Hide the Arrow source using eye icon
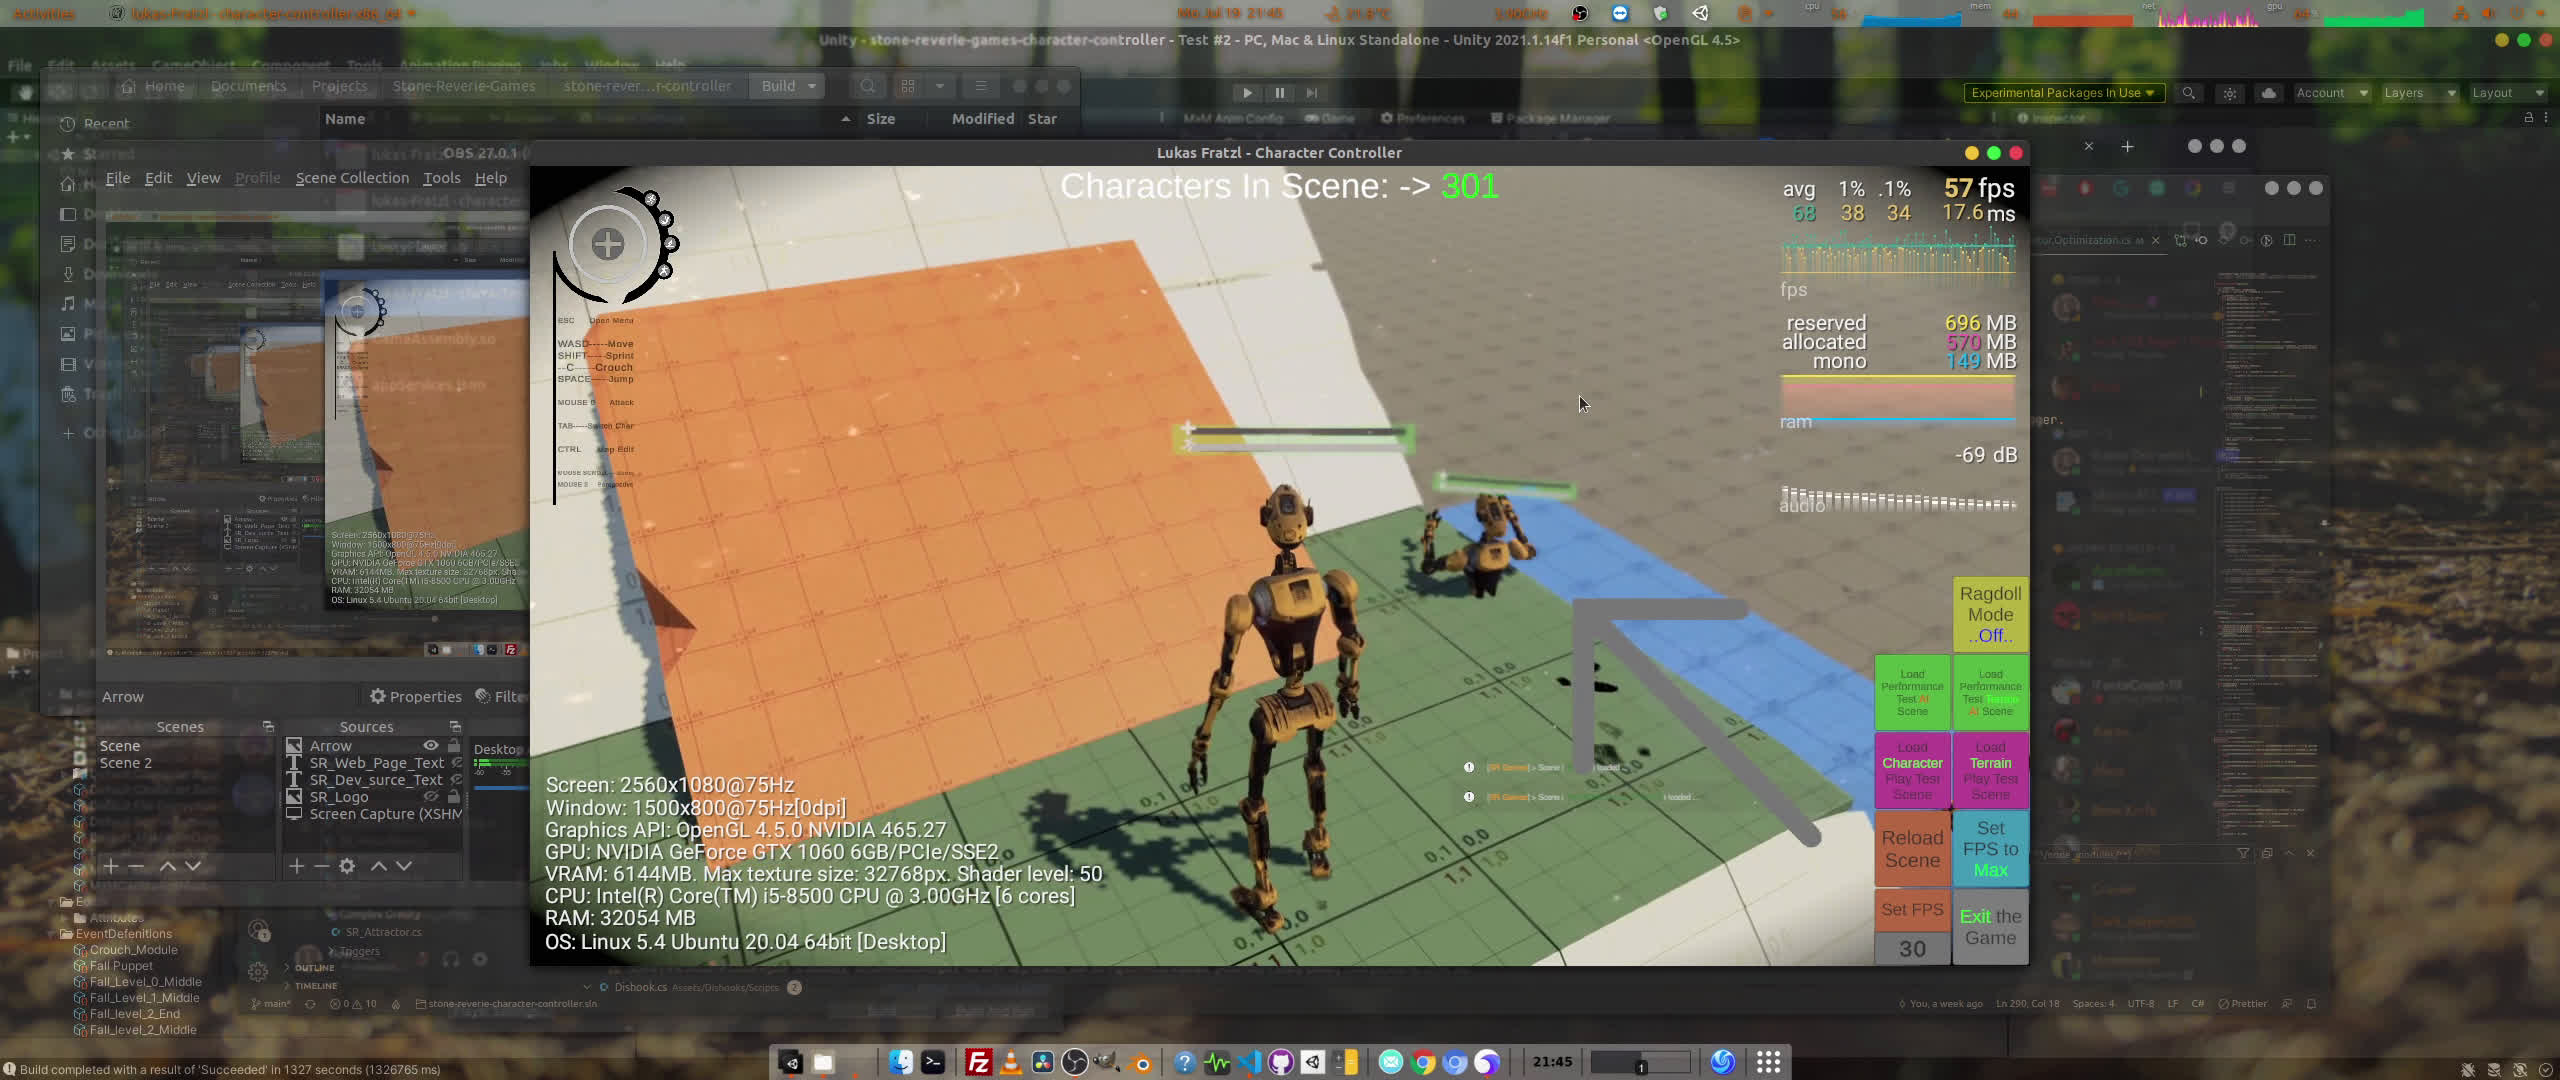This screenshot has width=2560, height=1080. click(431, 746)
